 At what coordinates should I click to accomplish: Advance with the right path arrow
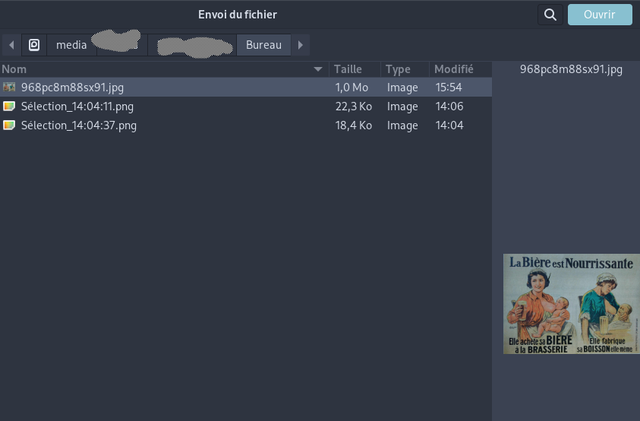pos(300,45)
